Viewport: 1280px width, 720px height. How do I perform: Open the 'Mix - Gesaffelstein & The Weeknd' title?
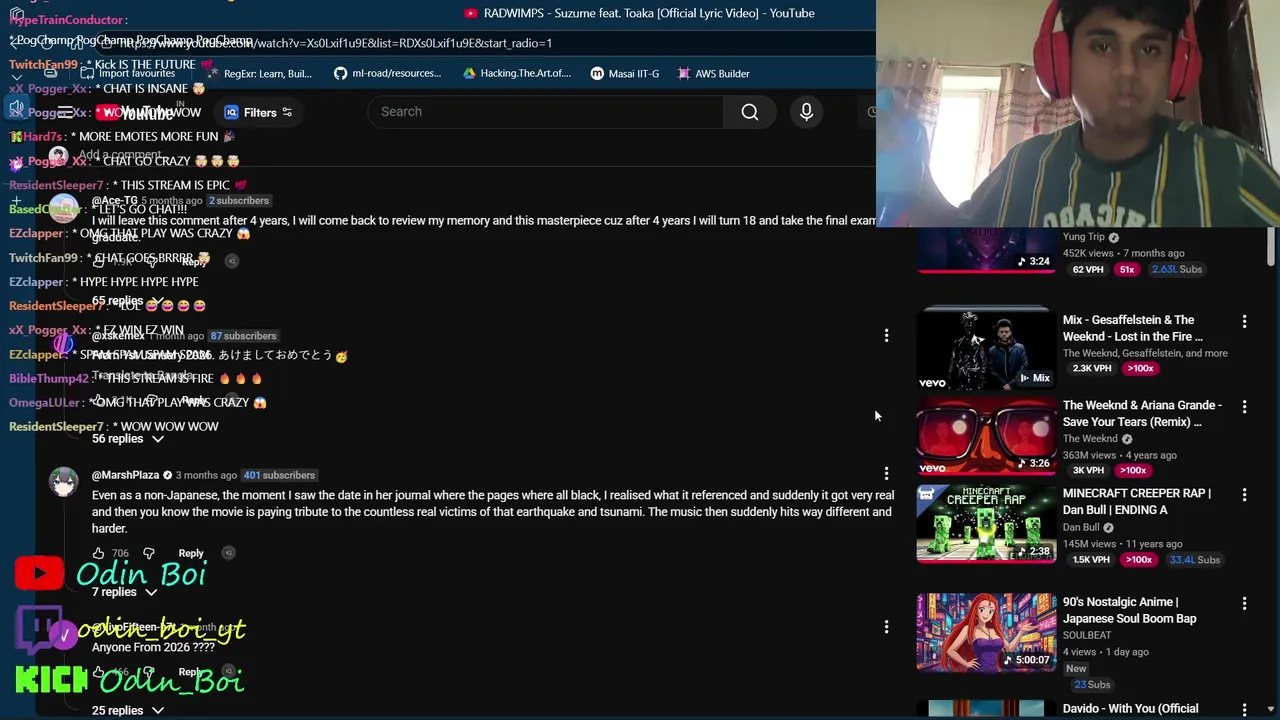pyautogui.click(x=1132, y=328)
